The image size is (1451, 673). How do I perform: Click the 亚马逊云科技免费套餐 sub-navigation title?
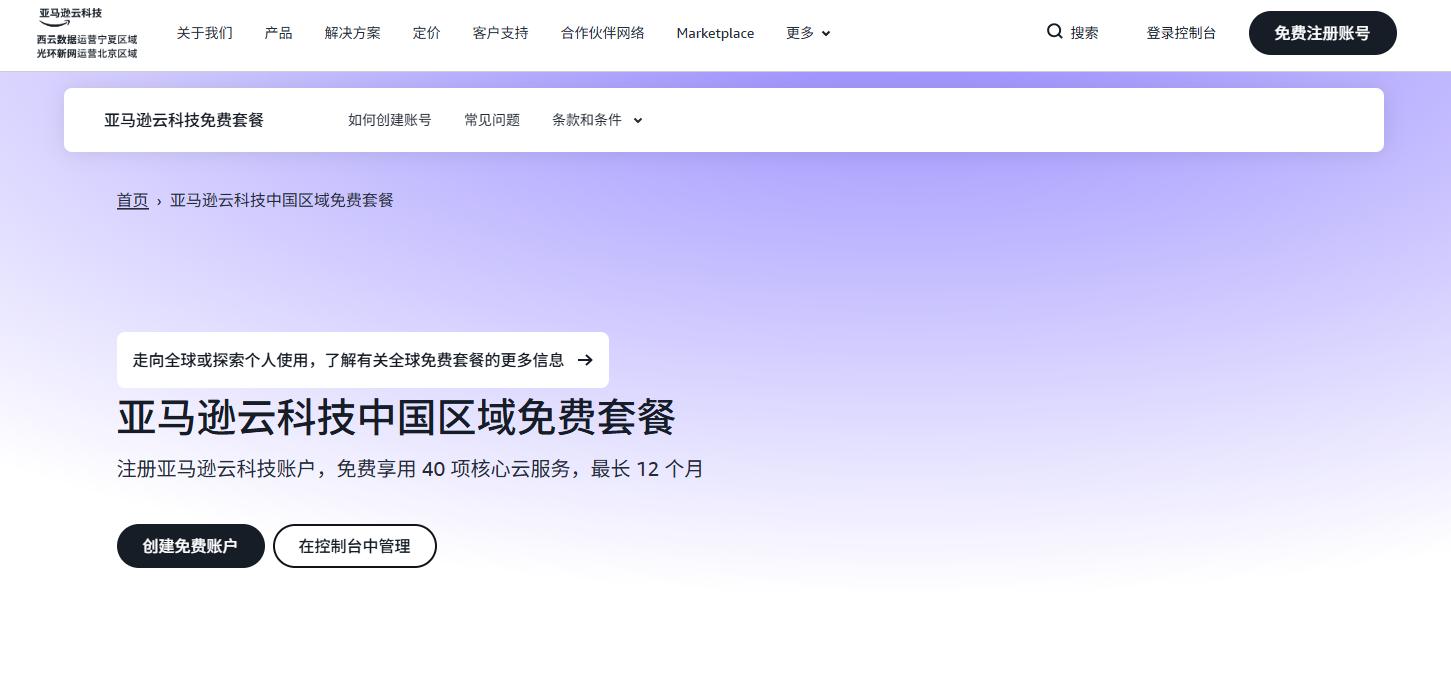tap(184, 120)
